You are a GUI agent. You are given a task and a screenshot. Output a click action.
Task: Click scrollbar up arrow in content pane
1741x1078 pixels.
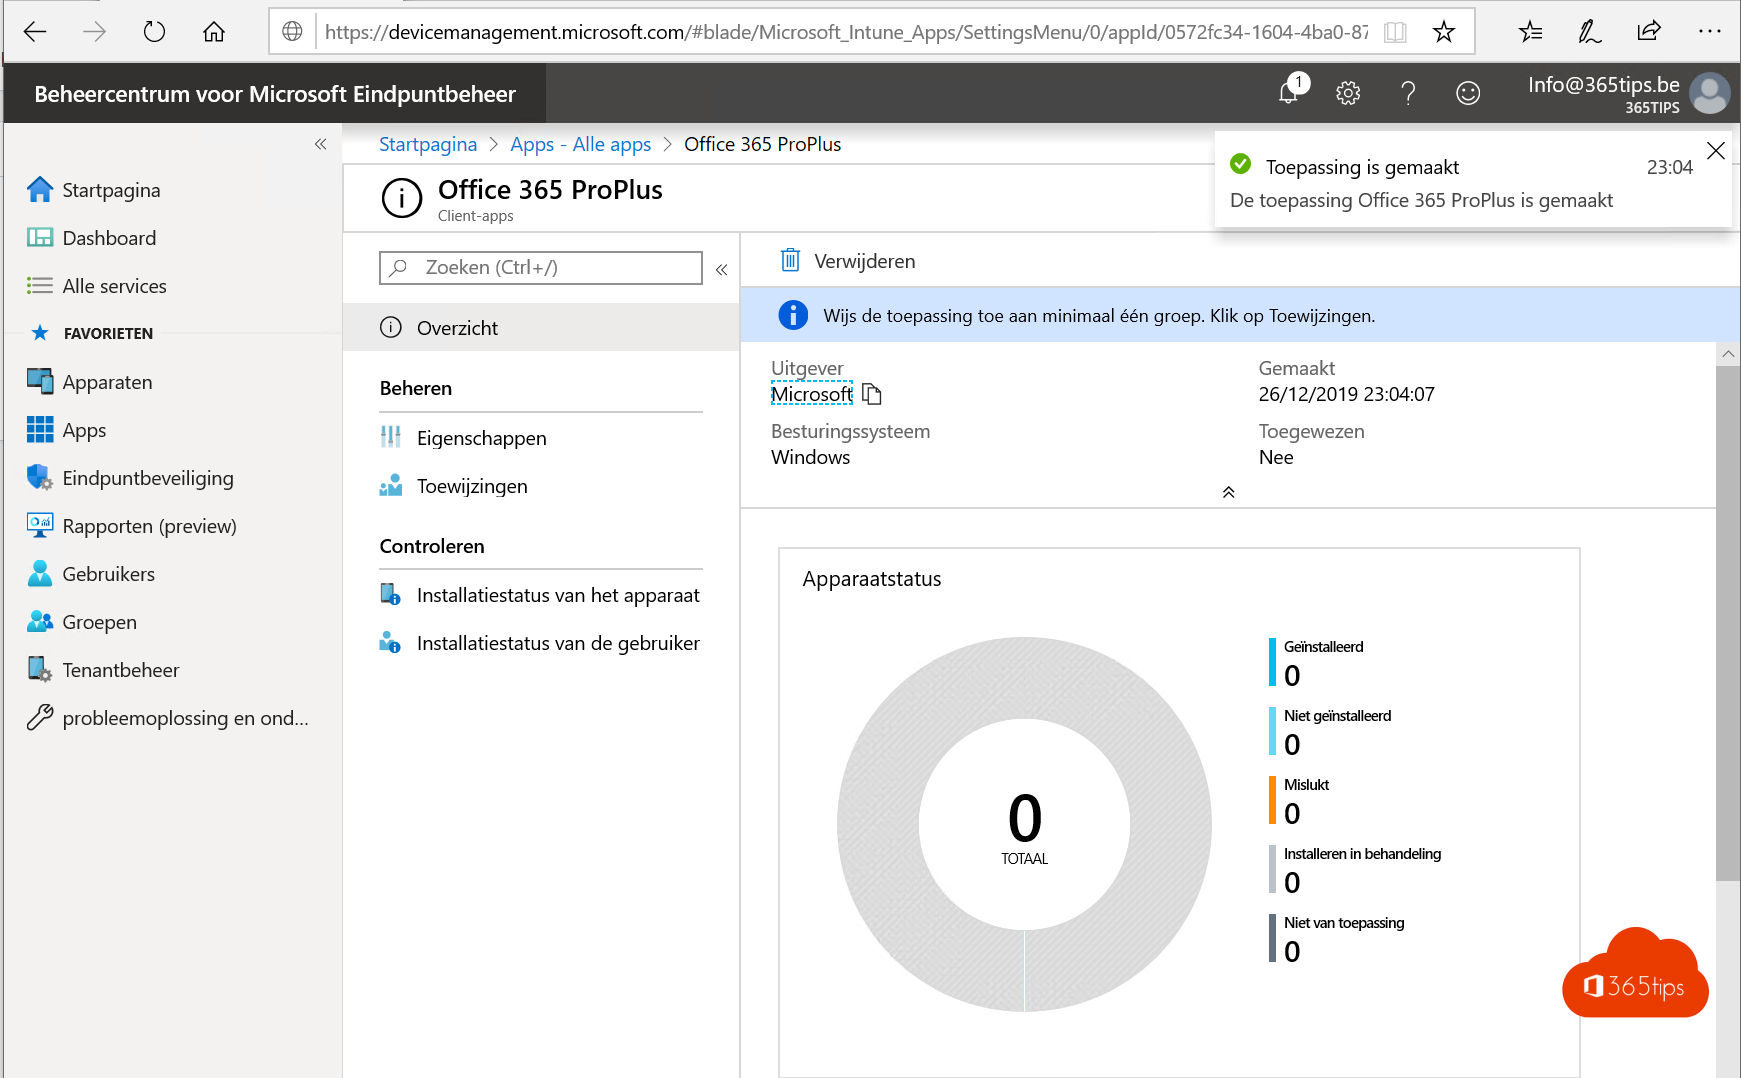[1728, 354]
